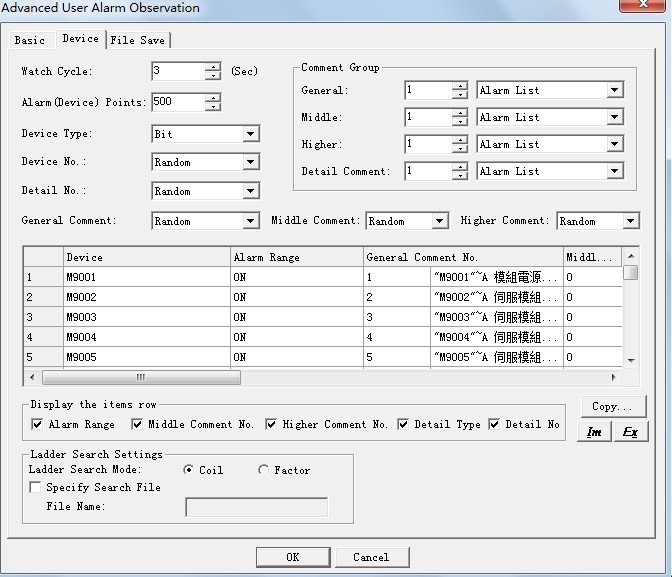The image size is (672, 577).
Task: Toggle the Alarm Range checkbox
Action: pos(38,425)
